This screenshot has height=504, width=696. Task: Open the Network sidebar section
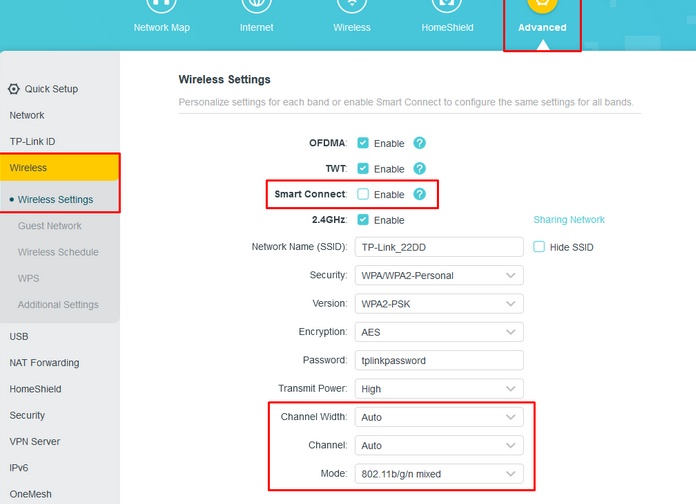click(x=27, y=115)
